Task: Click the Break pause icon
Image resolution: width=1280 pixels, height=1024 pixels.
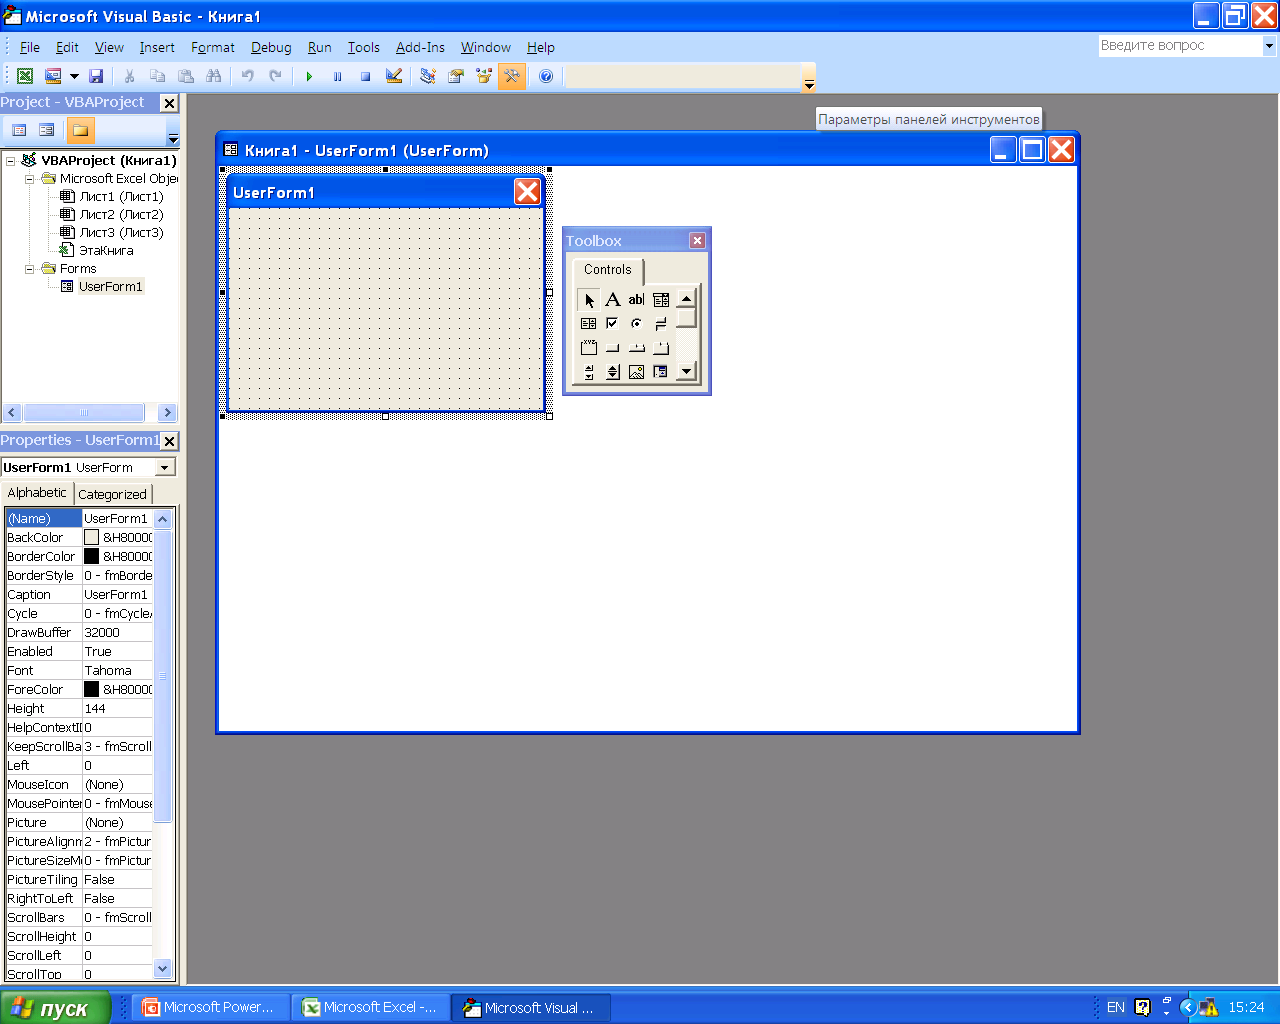Action: pyautogui.click(x=337, y=76)
